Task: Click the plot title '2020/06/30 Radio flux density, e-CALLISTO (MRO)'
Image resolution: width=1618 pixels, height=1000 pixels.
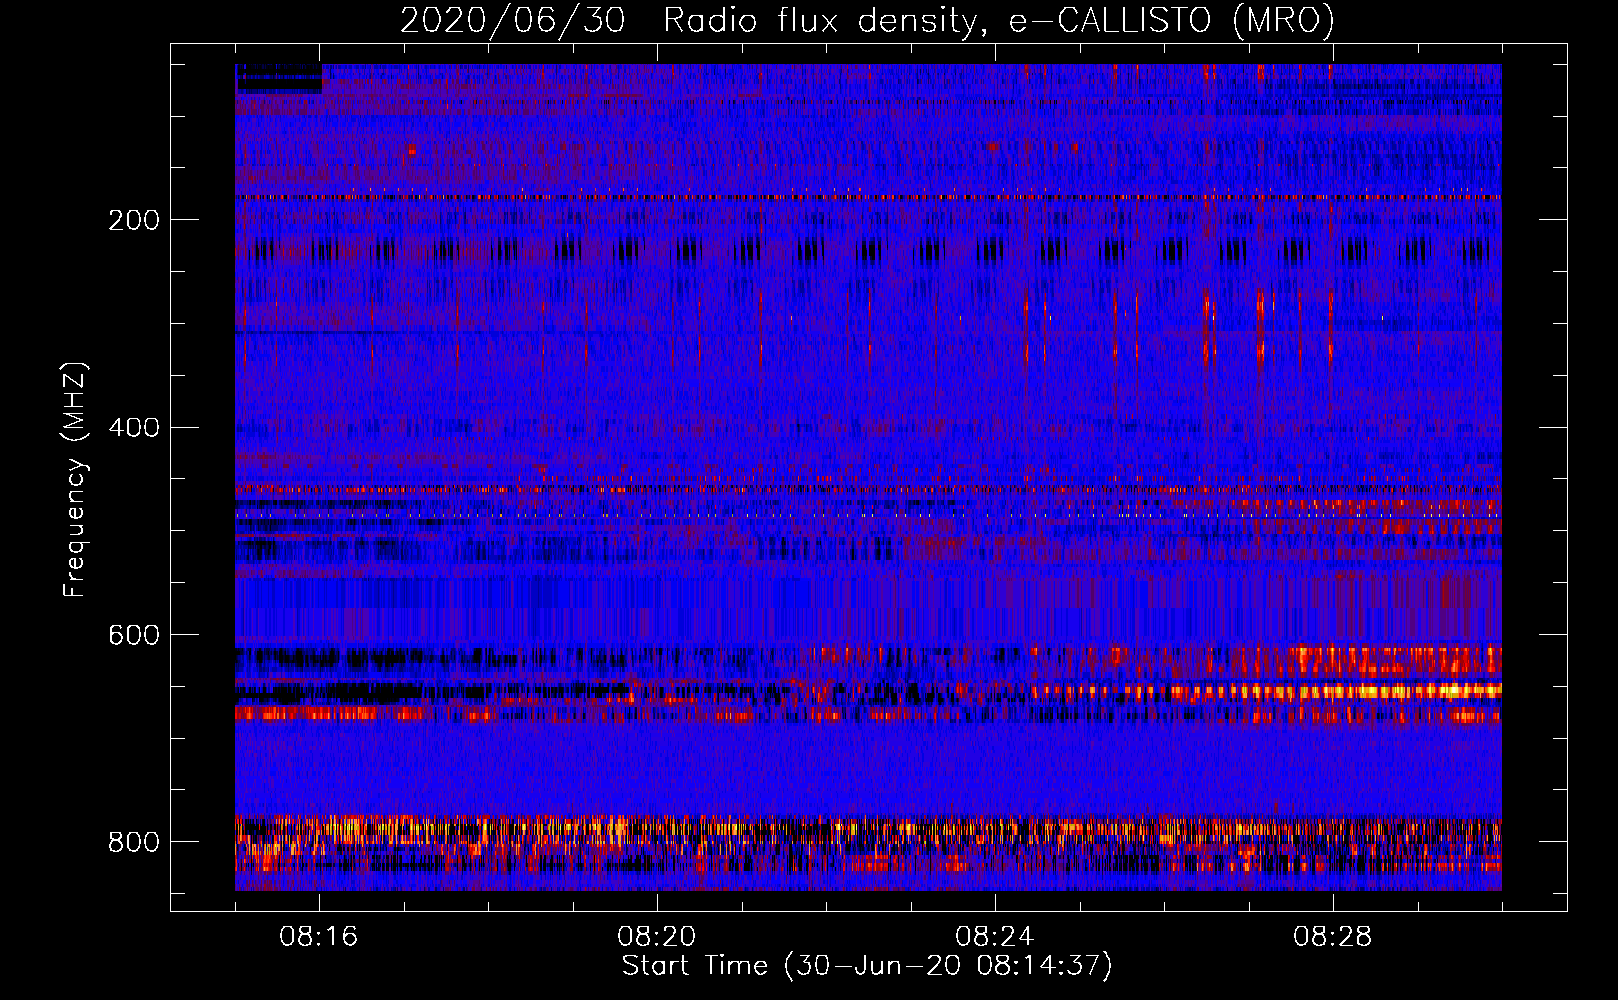Action: tap(867, 20)
